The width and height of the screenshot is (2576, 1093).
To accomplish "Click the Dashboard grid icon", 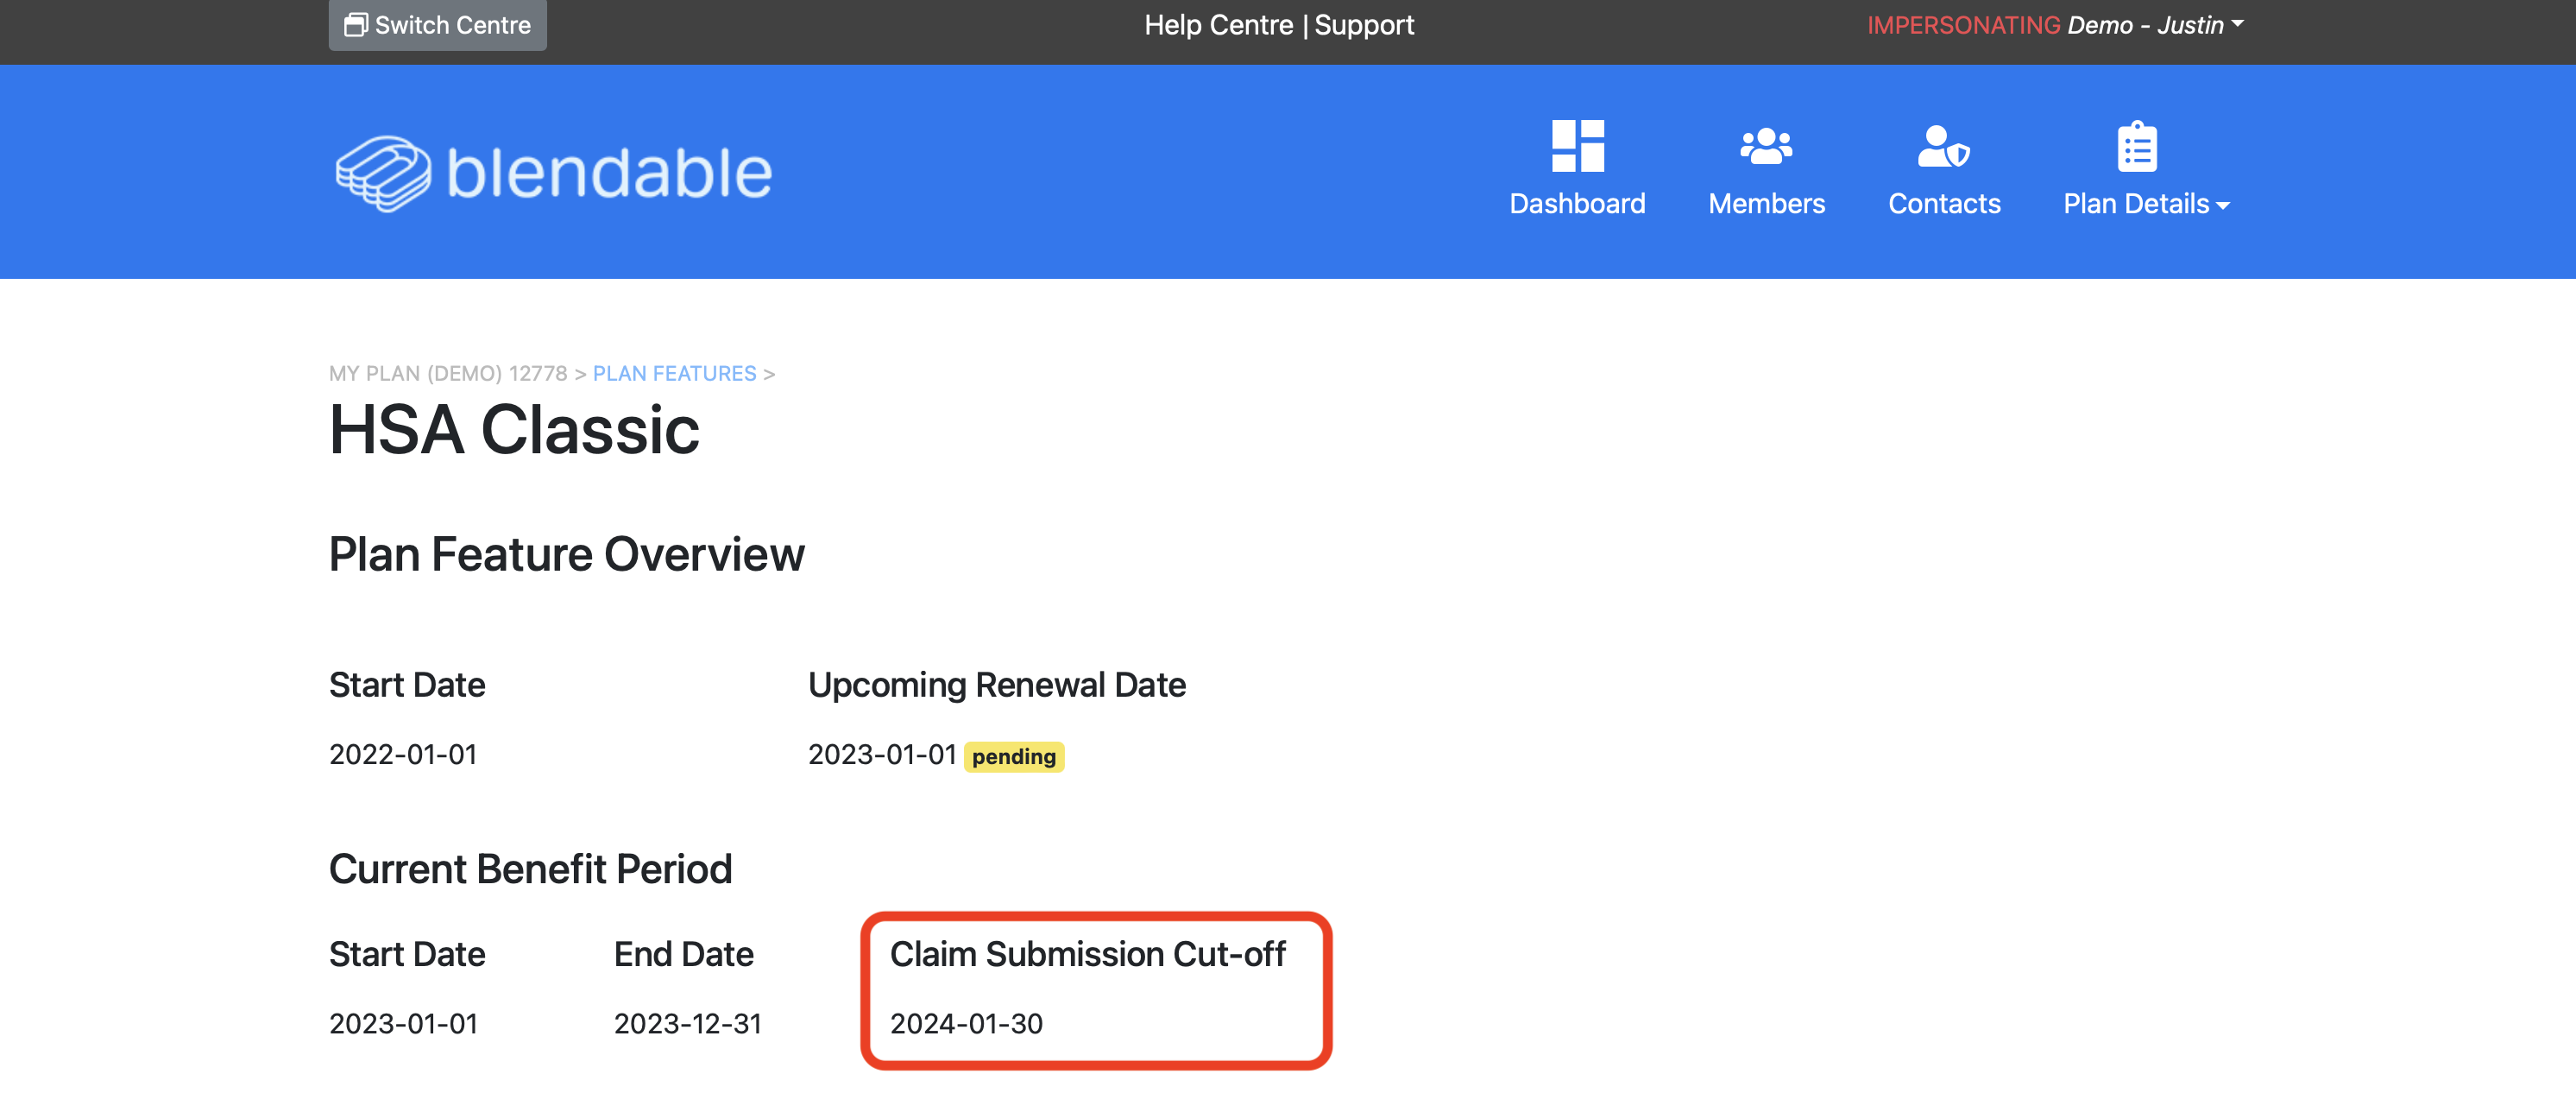I will point(1577,146).
